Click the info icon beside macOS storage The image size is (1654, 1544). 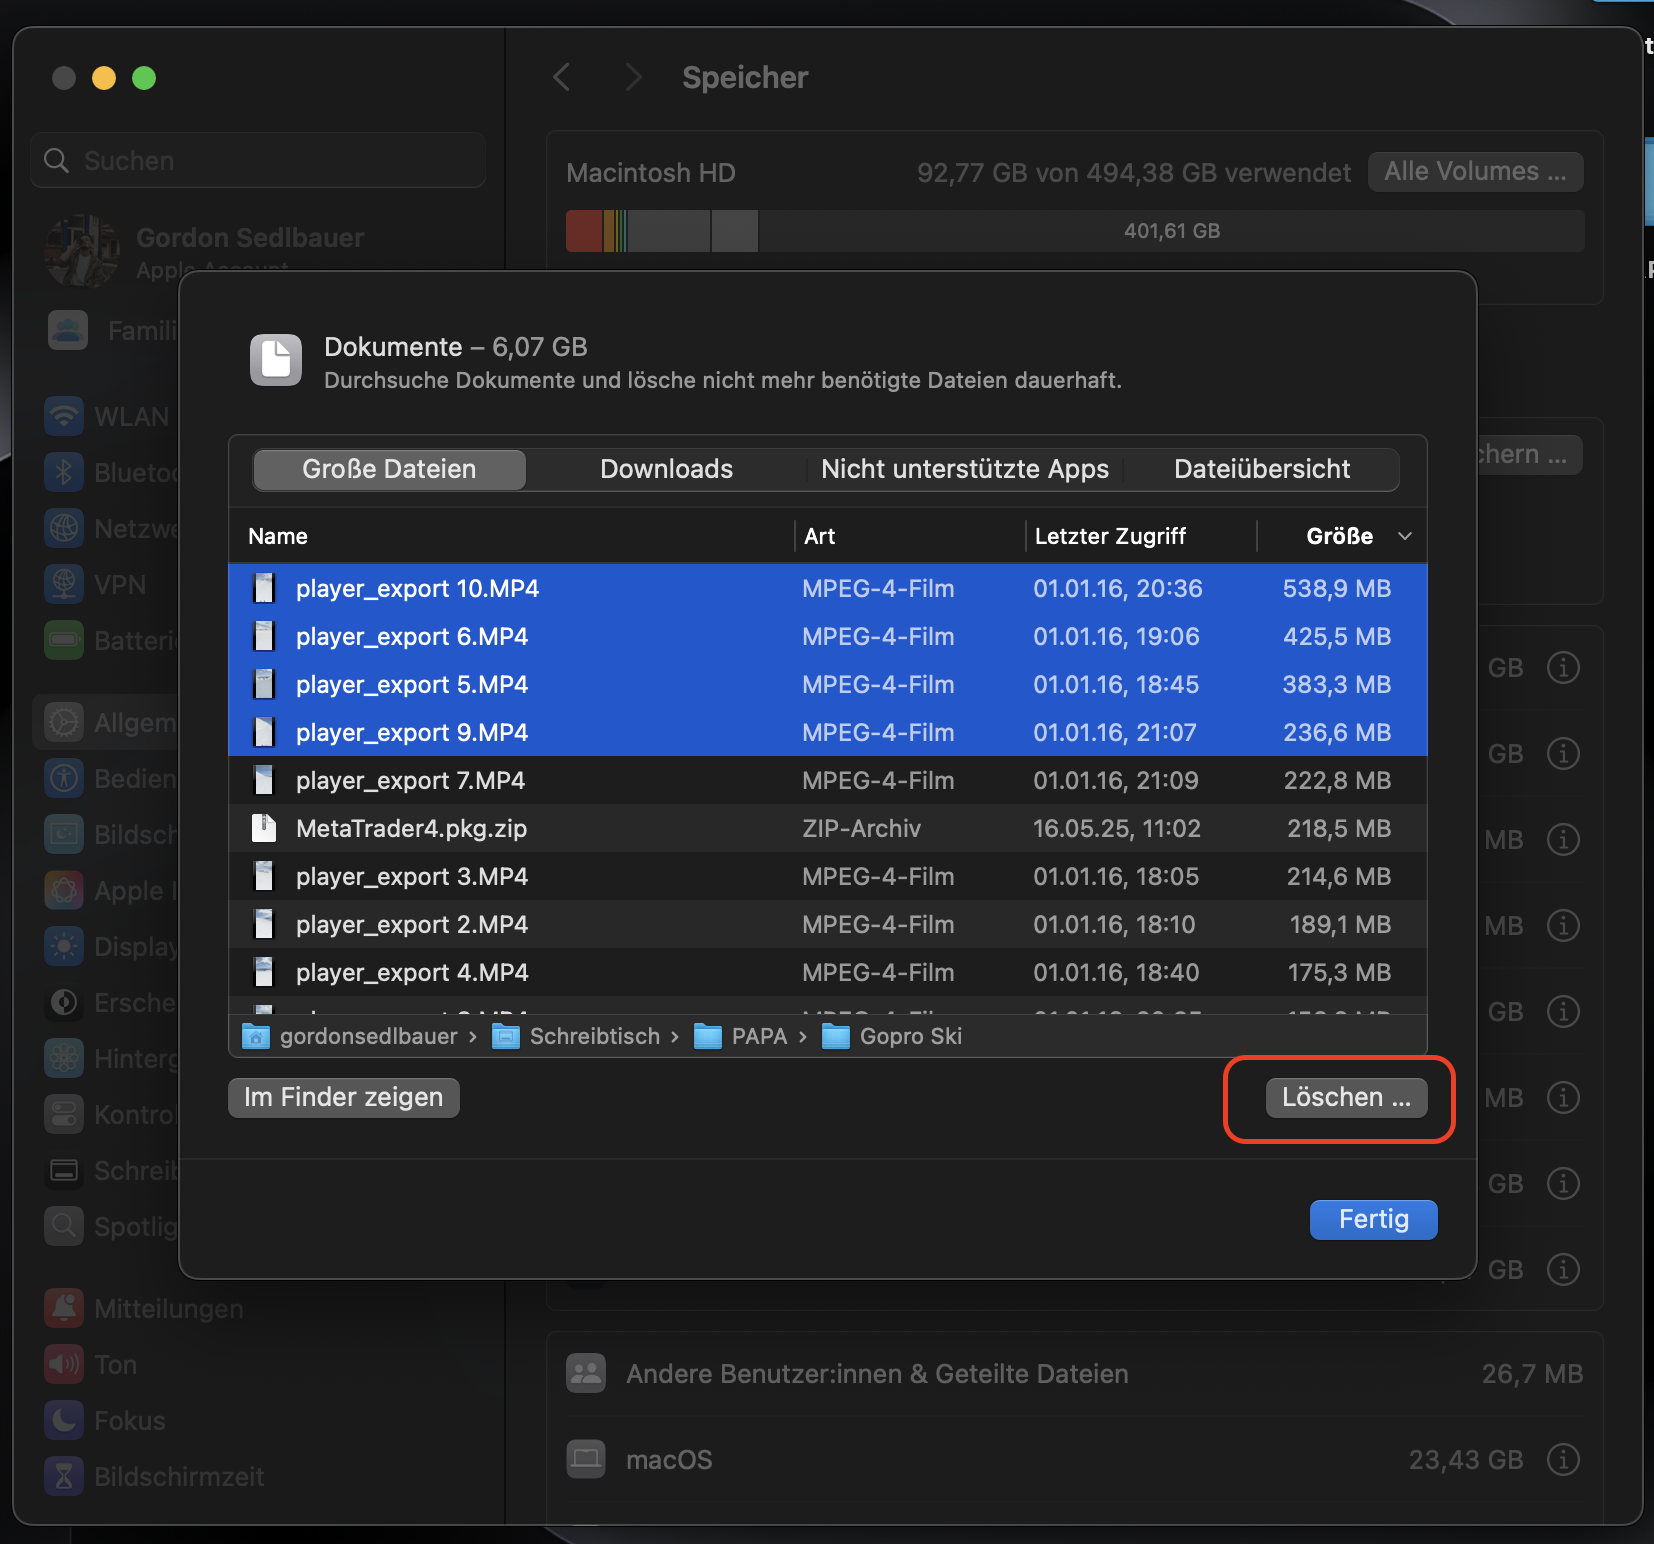coord(1563,1460)
